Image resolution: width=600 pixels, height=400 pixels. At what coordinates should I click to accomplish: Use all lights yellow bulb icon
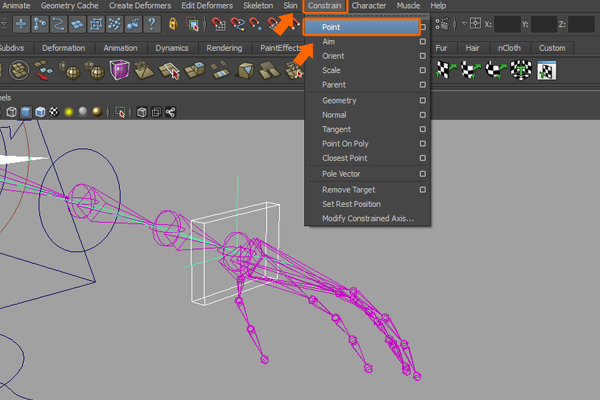point(69,112)
